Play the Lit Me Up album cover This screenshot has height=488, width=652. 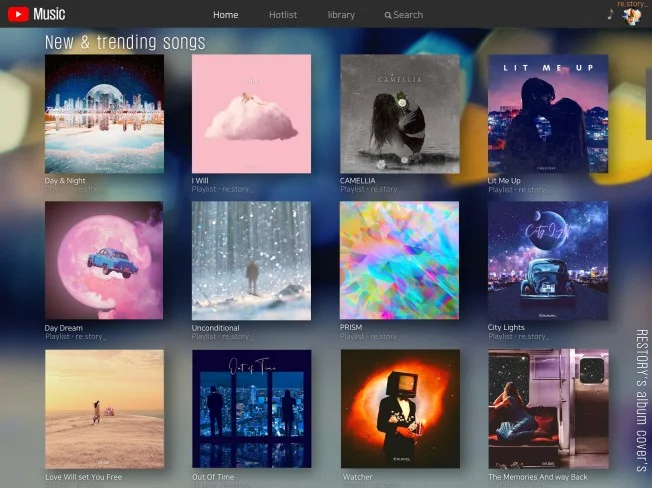coord(547,114)
